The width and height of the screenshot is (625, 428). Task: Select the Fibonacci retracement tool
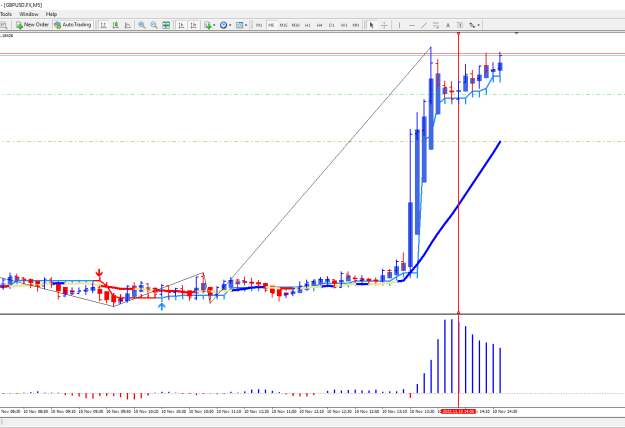[436, 25]
